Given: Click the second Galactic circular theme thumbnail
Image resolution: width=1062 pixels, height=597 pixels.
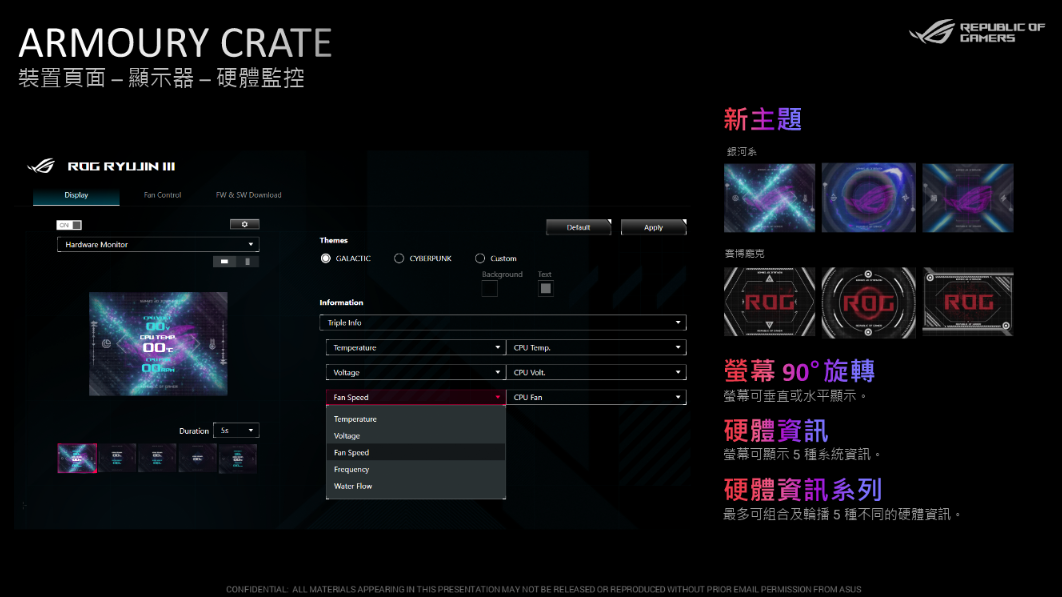Looking at the screenshot, I should coord(868,198).
